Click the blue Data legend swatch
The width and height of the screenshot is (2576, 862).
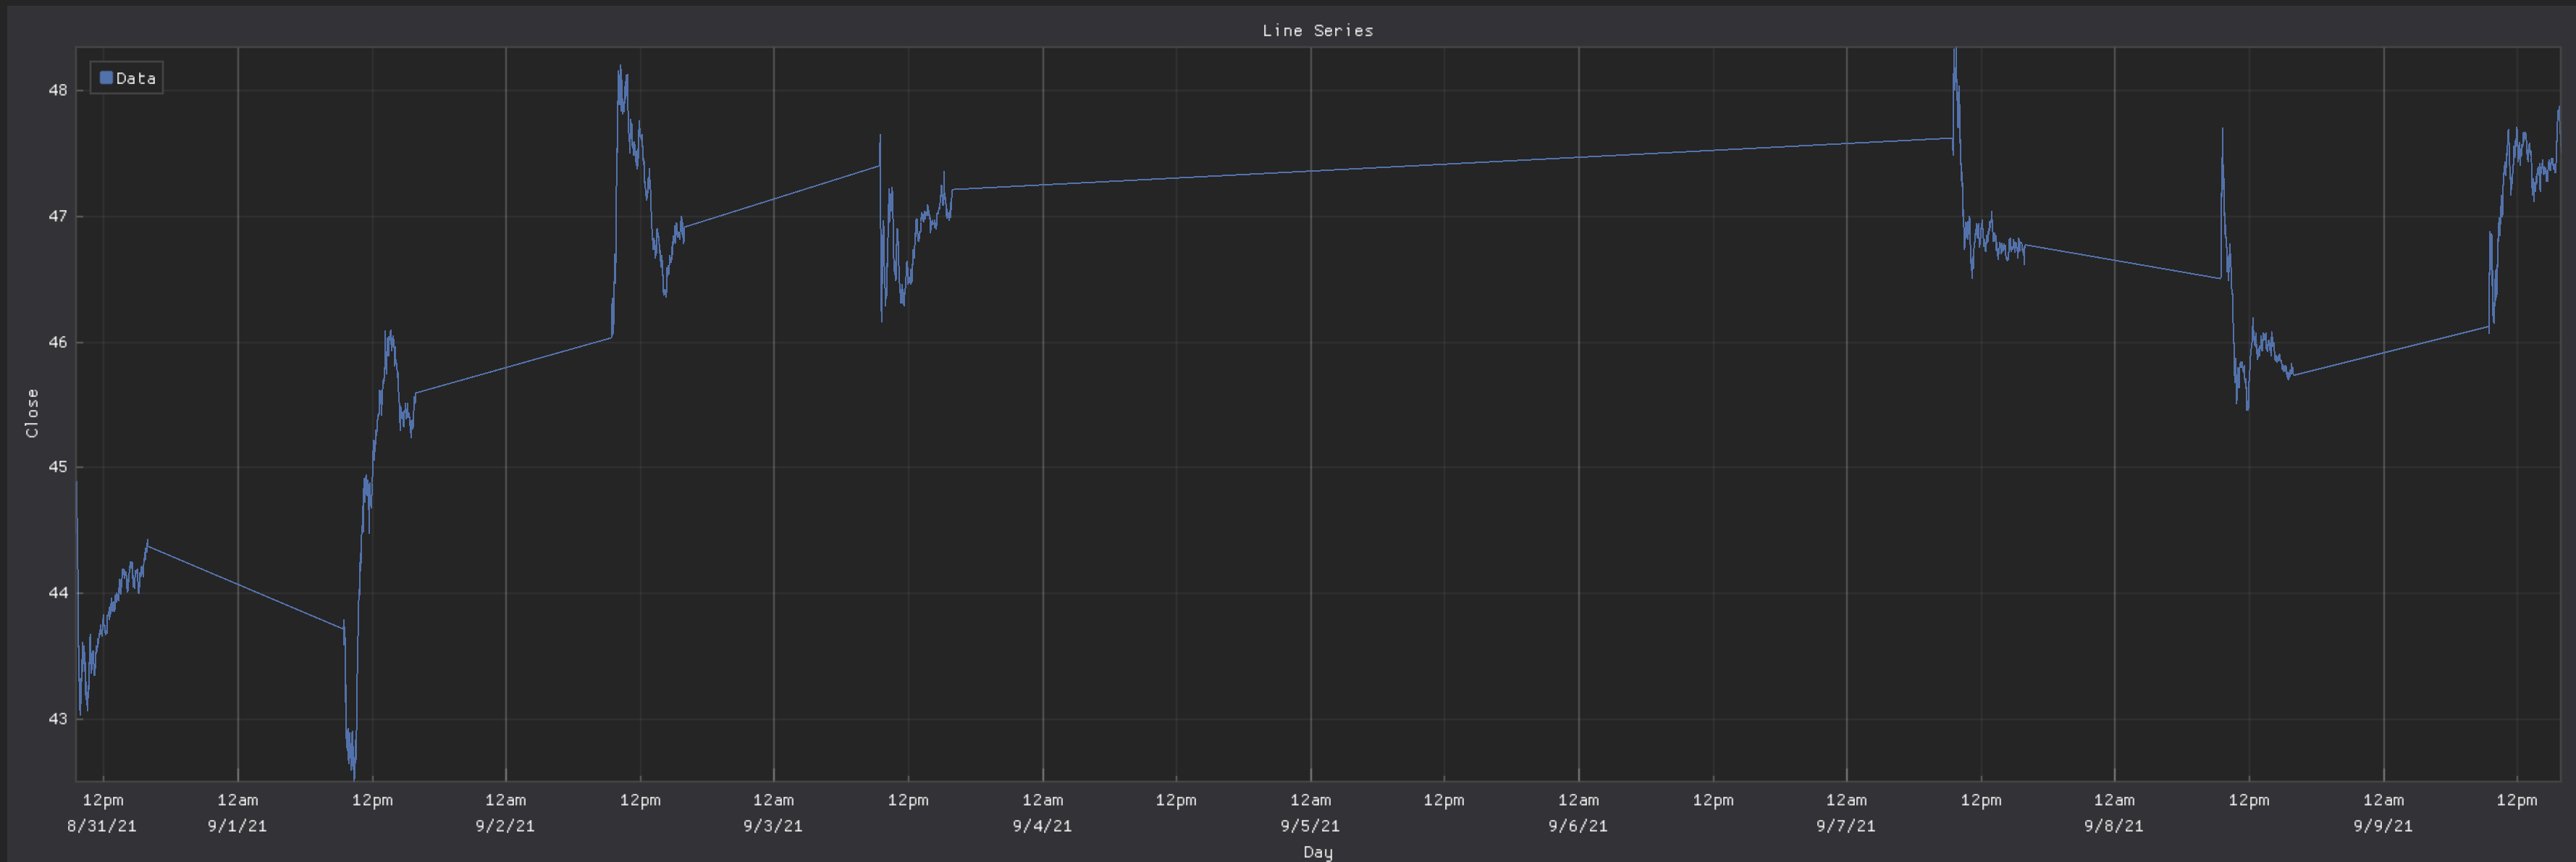pyautogui.click(x=107, y=77)
